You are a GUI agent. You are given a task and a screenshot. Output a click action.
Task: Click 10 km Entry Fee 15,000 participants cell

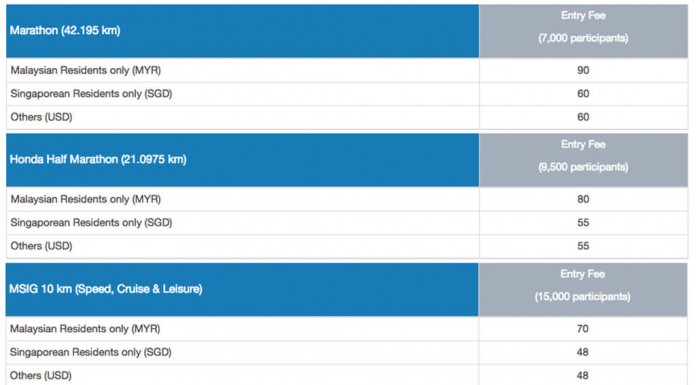coord(582,290)
